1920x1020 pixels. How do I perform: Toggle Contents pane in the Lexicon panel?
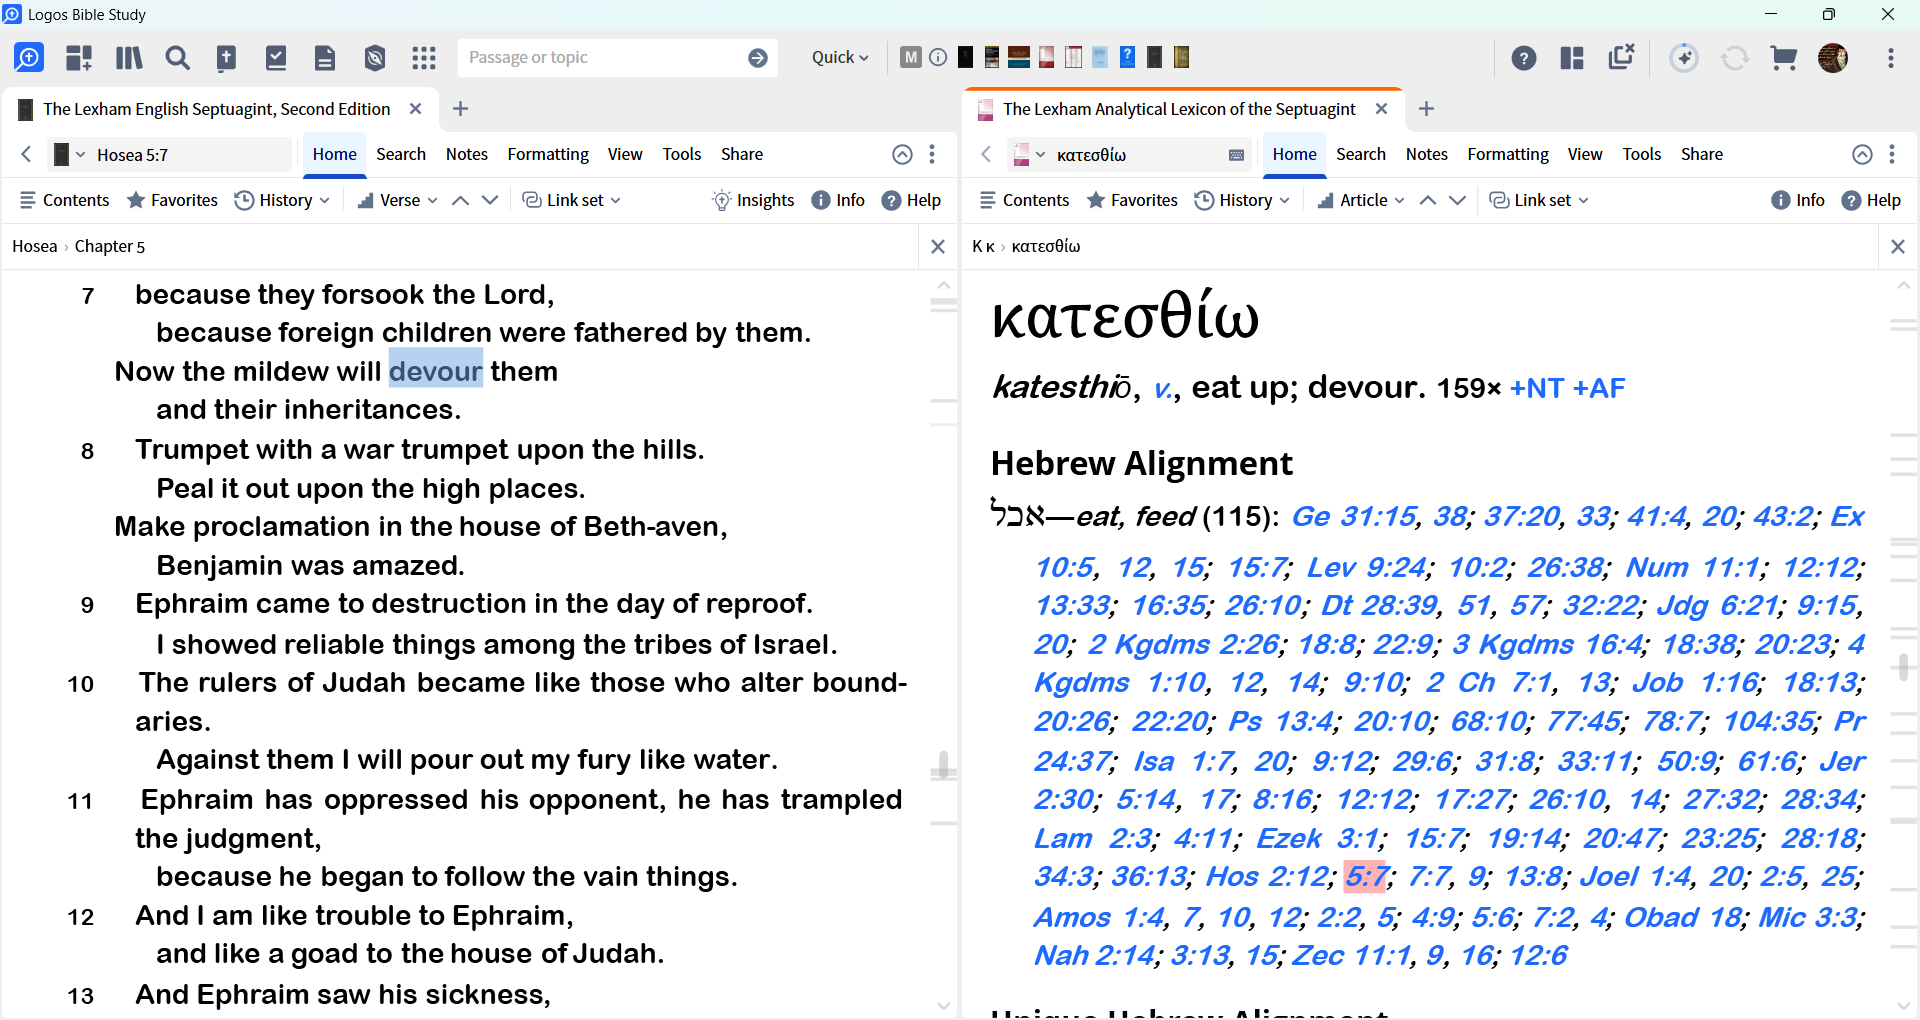point(1025,200)
